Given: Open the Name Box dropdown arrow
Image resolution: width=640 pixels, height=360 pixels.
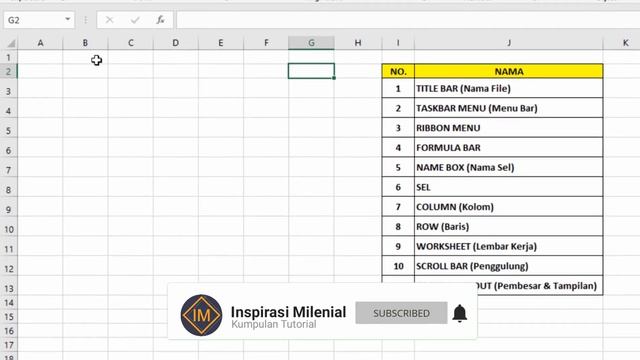Looking at the screenshot, I should tap(67, 20).
